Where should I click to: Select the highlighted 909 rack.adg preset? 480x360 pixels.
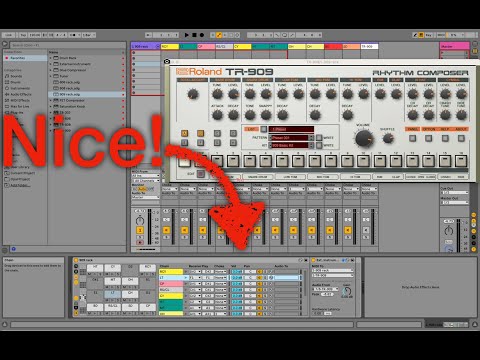click(87, 94)
